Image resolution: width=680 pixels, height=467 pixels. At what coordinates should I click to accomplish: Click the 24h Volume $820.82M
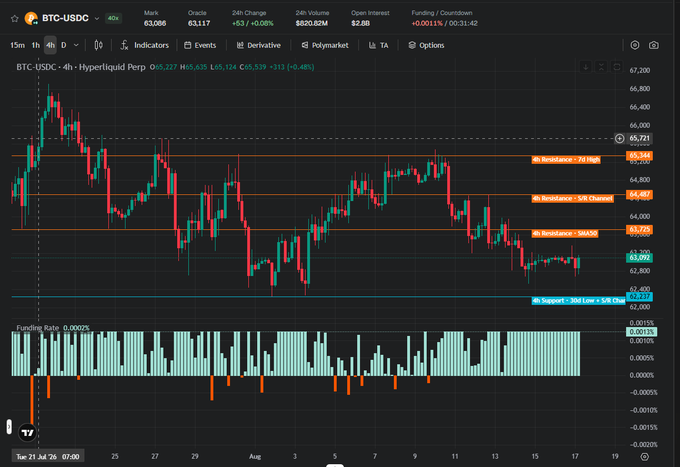tap(311, 23)
